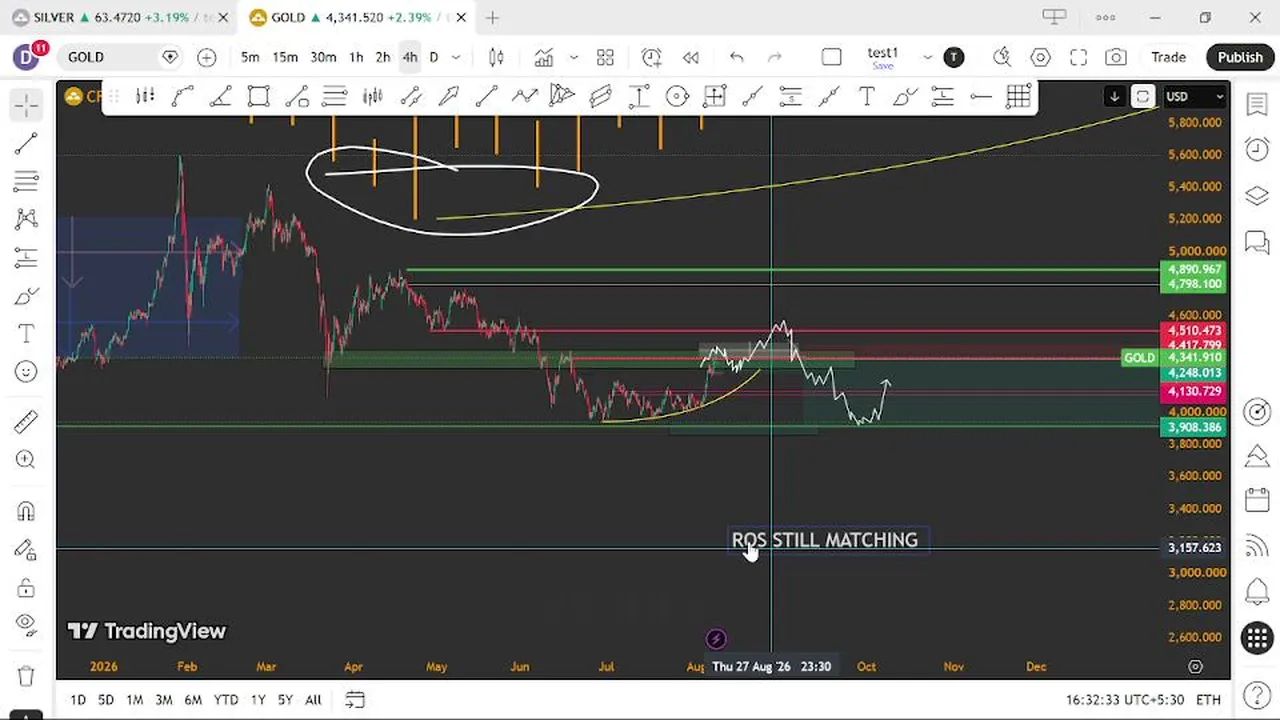Toggle magnet mode
The height and width of the screenshot is (720, 1280).
tap(26, 512)
